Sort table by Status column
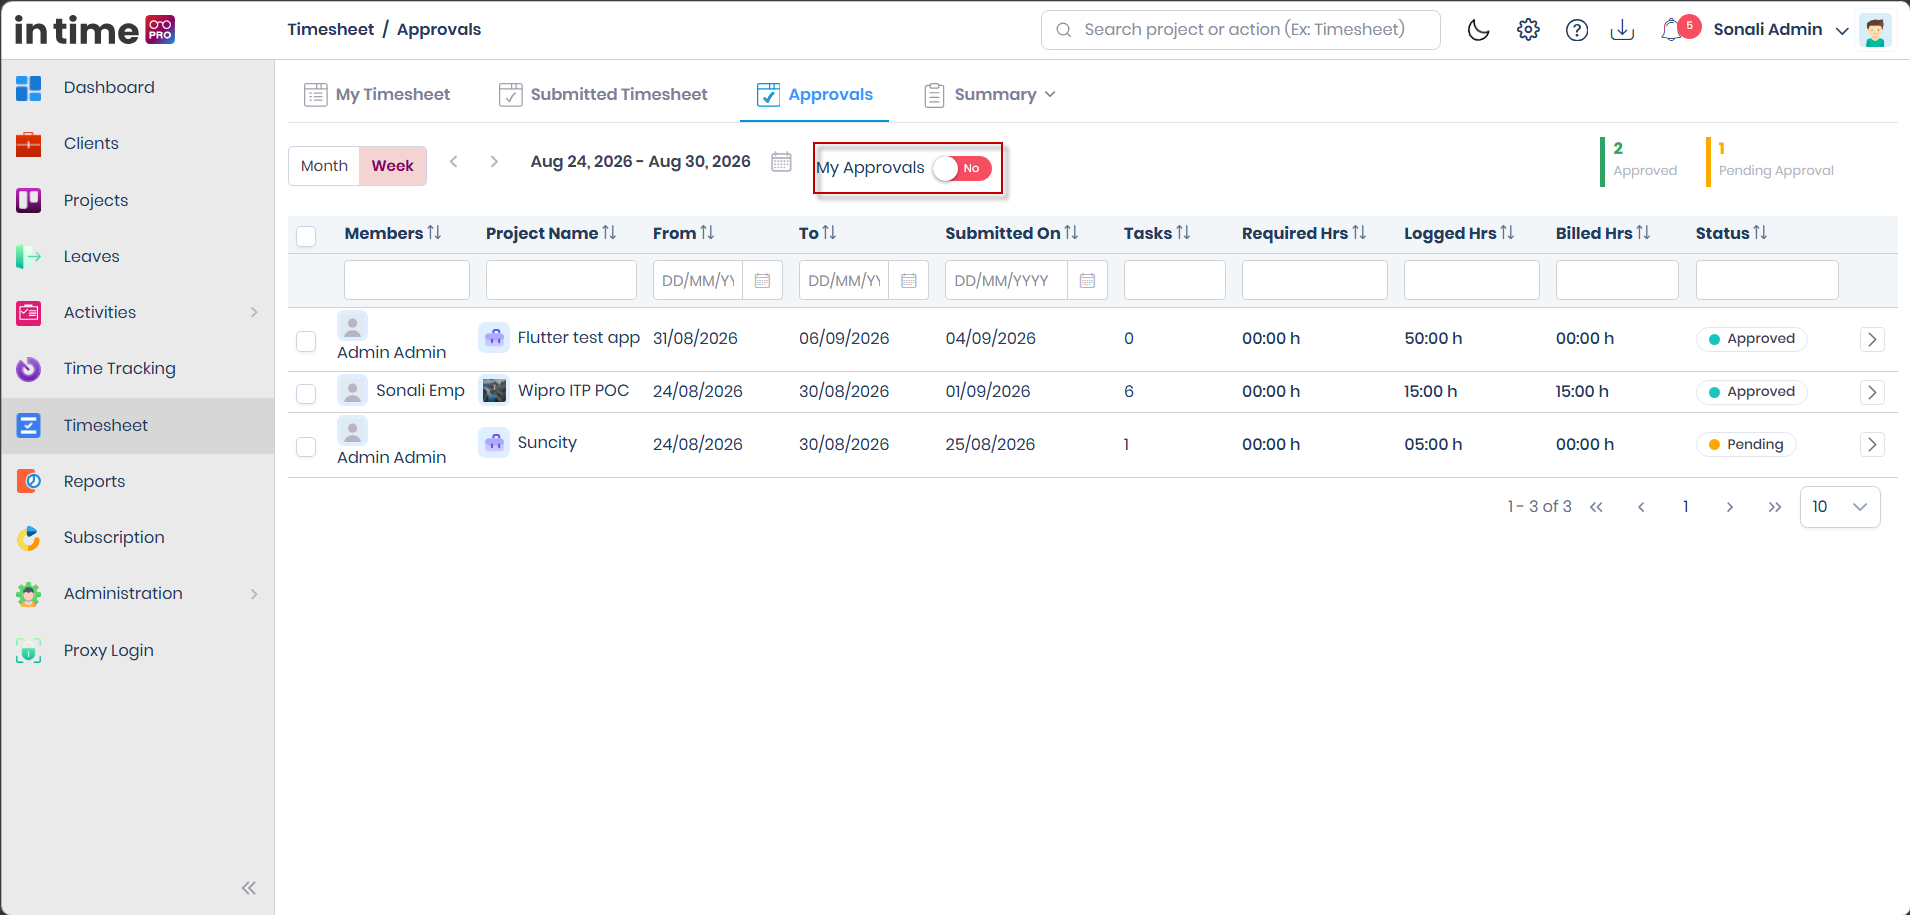Viewport: 1910px width, 915px height. [x=1760, y=232]
